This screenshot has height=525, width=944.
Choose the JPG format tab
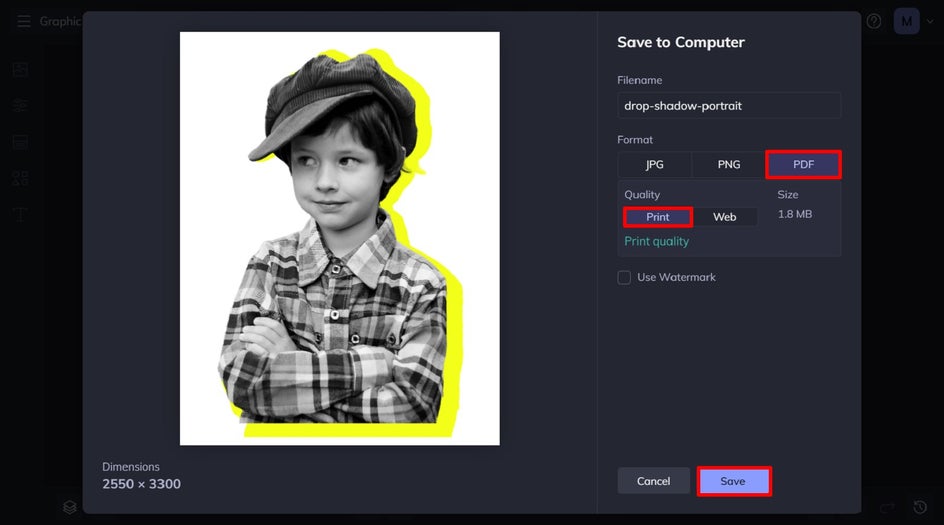[654, 164]
